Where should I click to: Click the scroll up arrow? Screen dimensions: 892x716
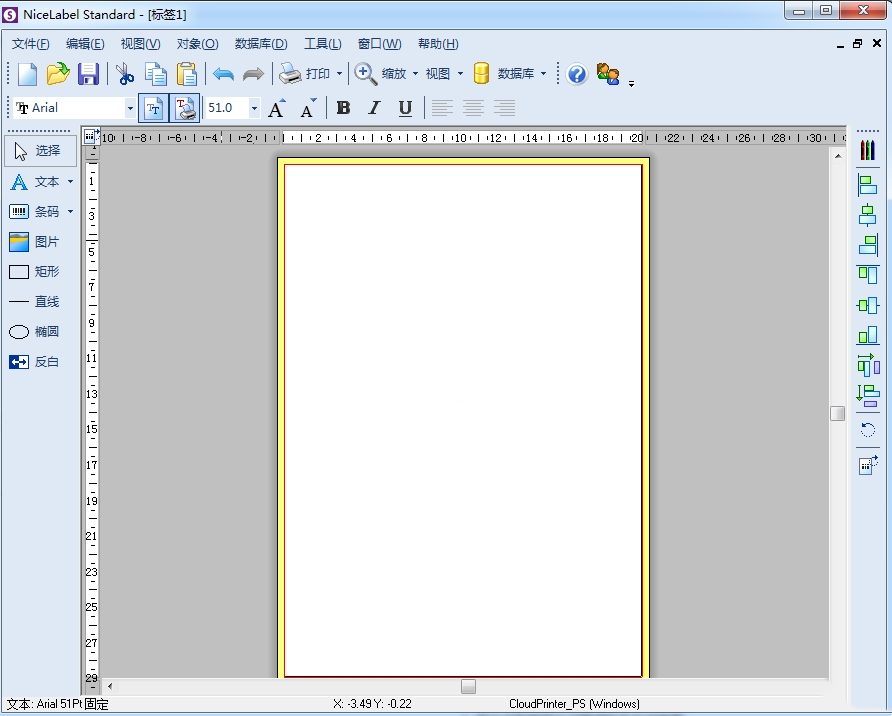point(838,156)
